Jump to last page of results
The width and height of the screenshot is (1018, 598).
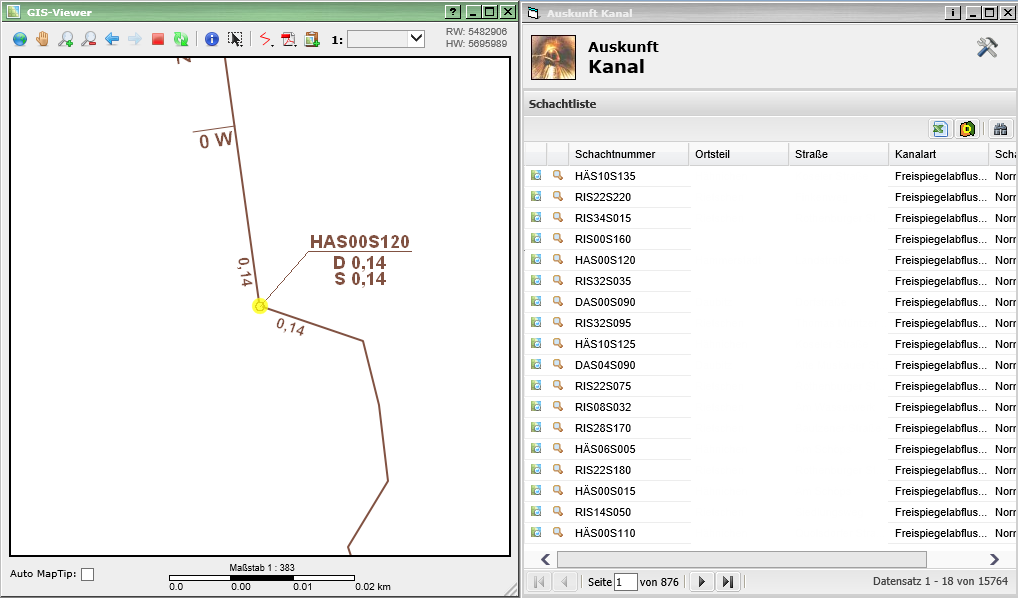coord(728,582)
